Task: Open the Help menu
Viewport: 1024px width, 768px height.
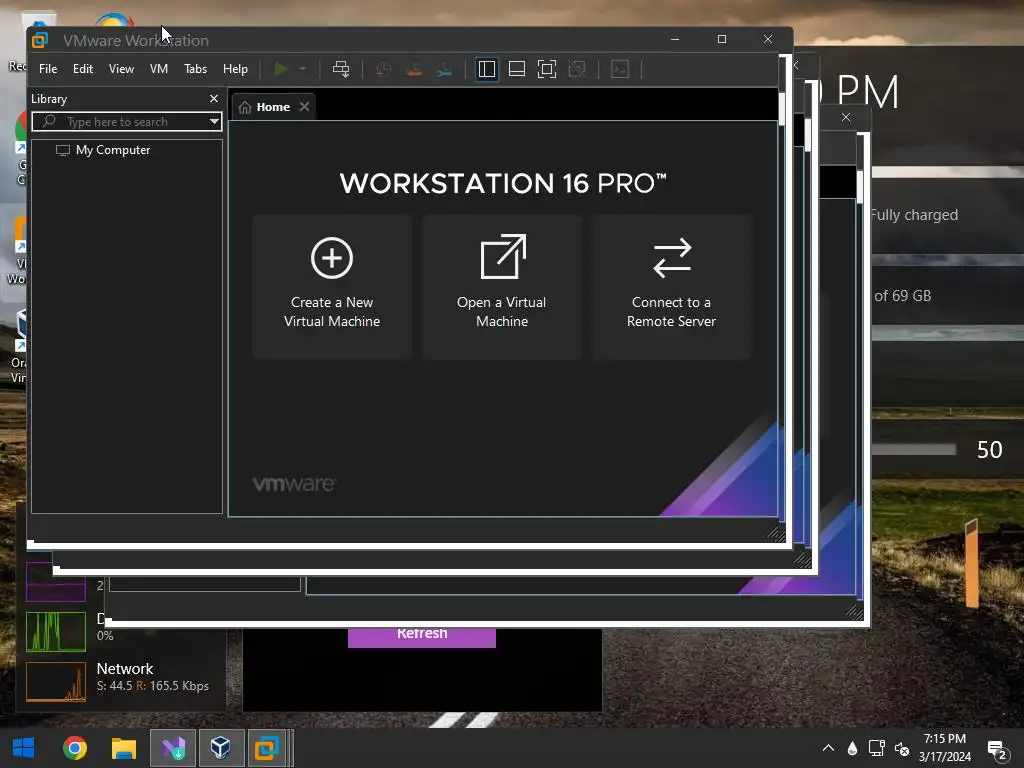Action: (x=235, y=69)
